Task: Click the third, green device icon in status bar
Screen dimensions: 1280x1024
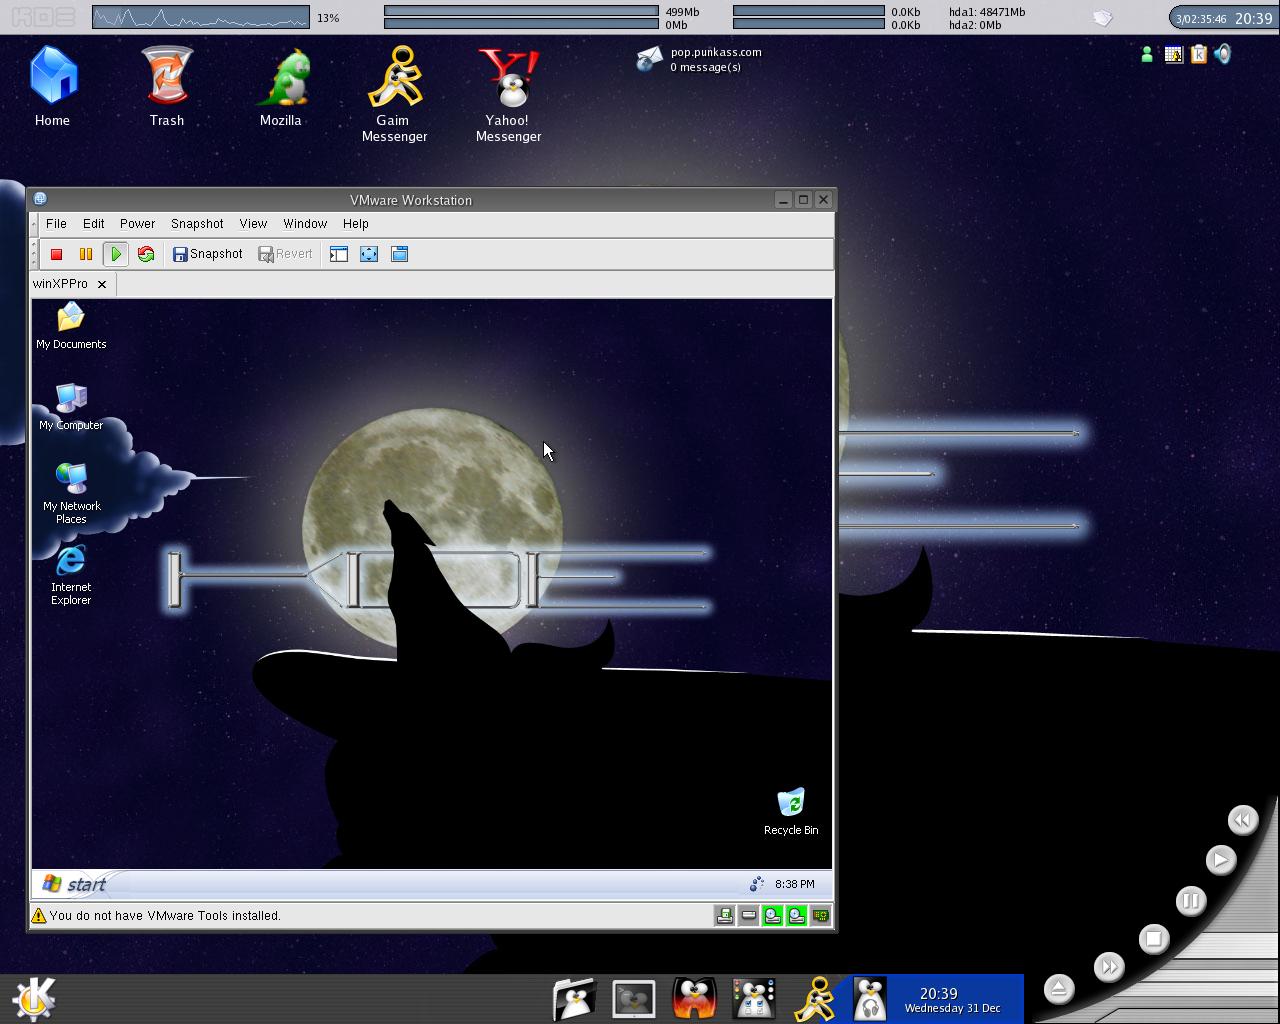Action: pyautogui.click(x=773, y=916)
